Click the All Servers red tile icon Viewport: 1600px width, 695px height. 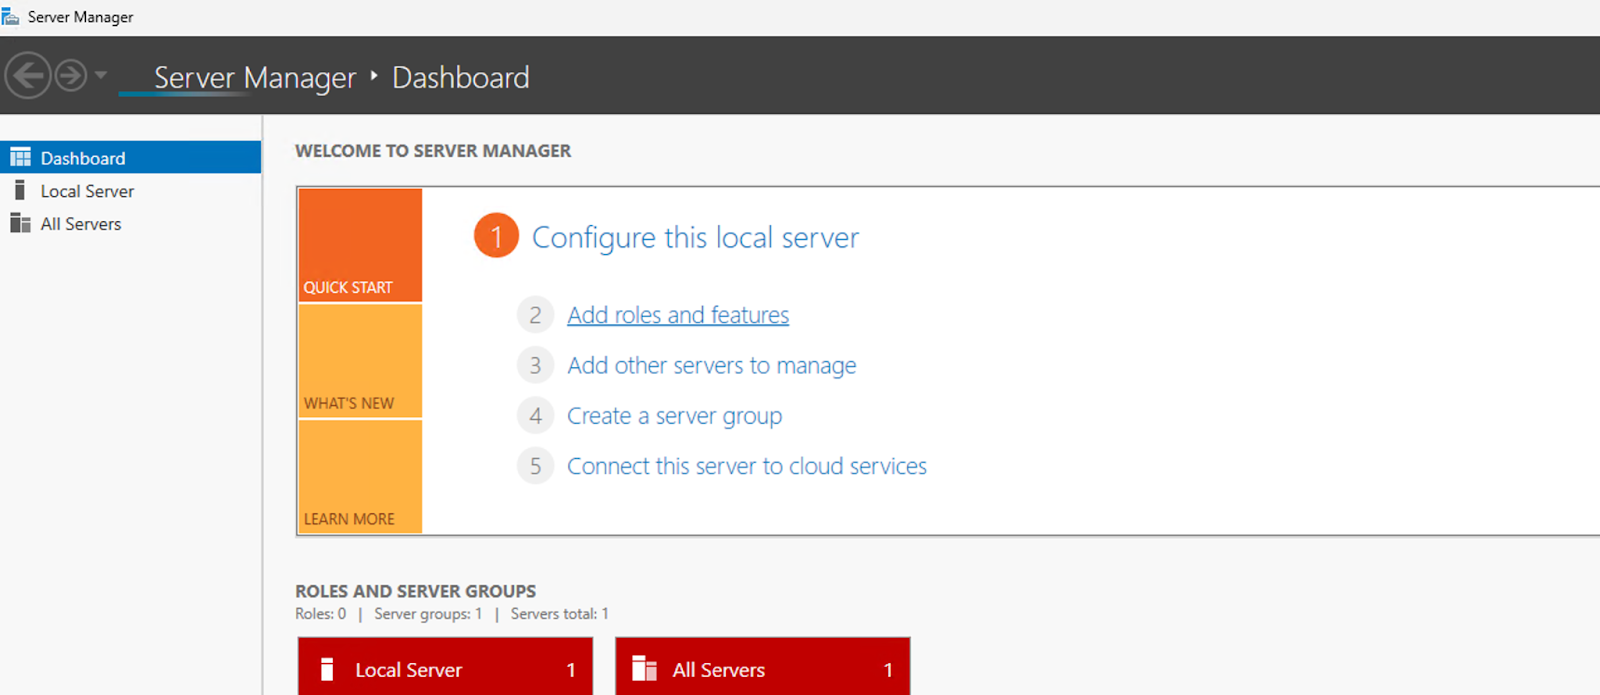click(645, 669)
